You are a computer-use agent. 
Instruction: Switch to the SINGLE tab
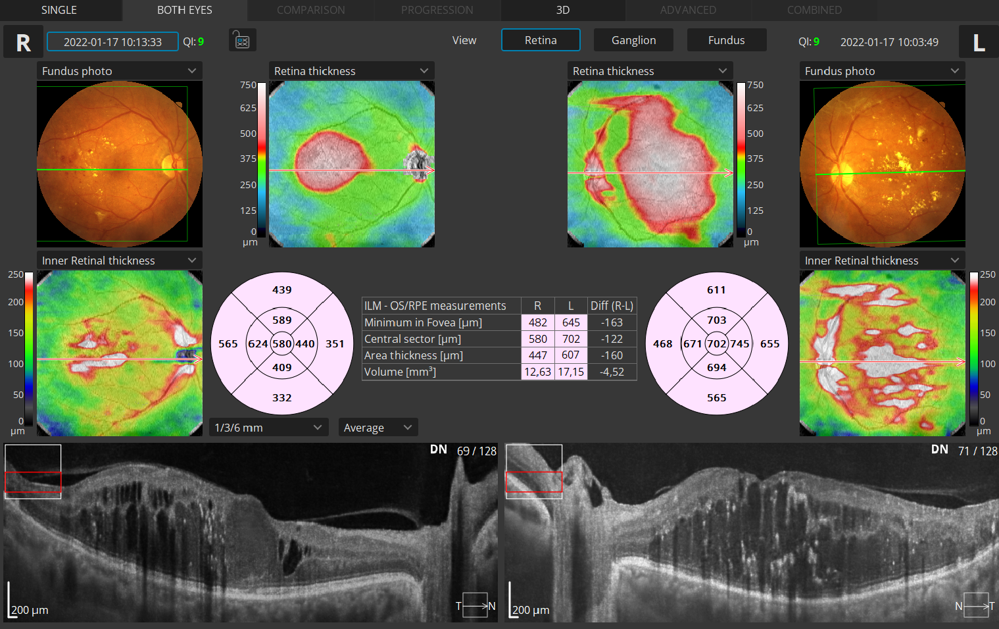[60, 10]
